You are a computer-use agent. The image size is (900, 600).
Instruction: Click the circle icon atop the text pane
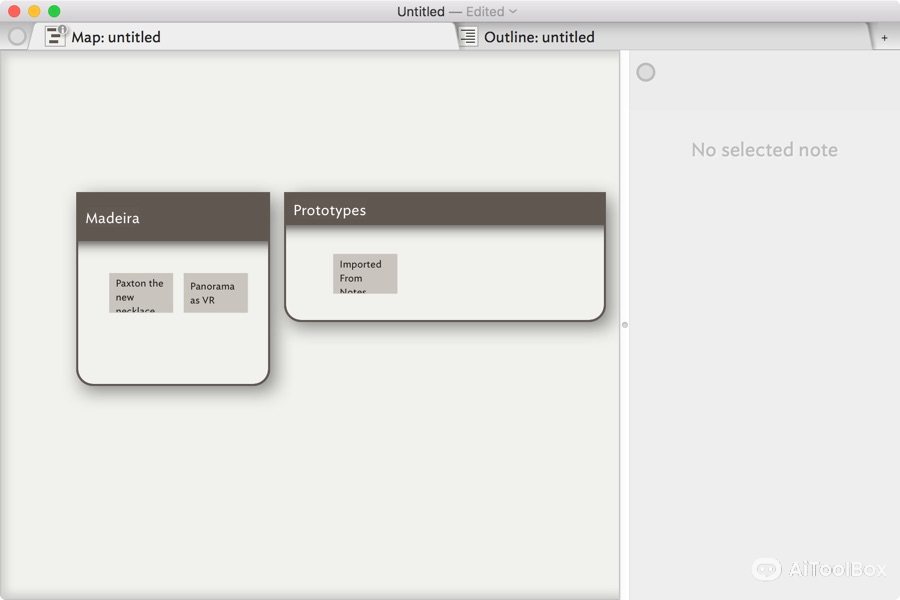pyautogui.click(x=646, y=72)
